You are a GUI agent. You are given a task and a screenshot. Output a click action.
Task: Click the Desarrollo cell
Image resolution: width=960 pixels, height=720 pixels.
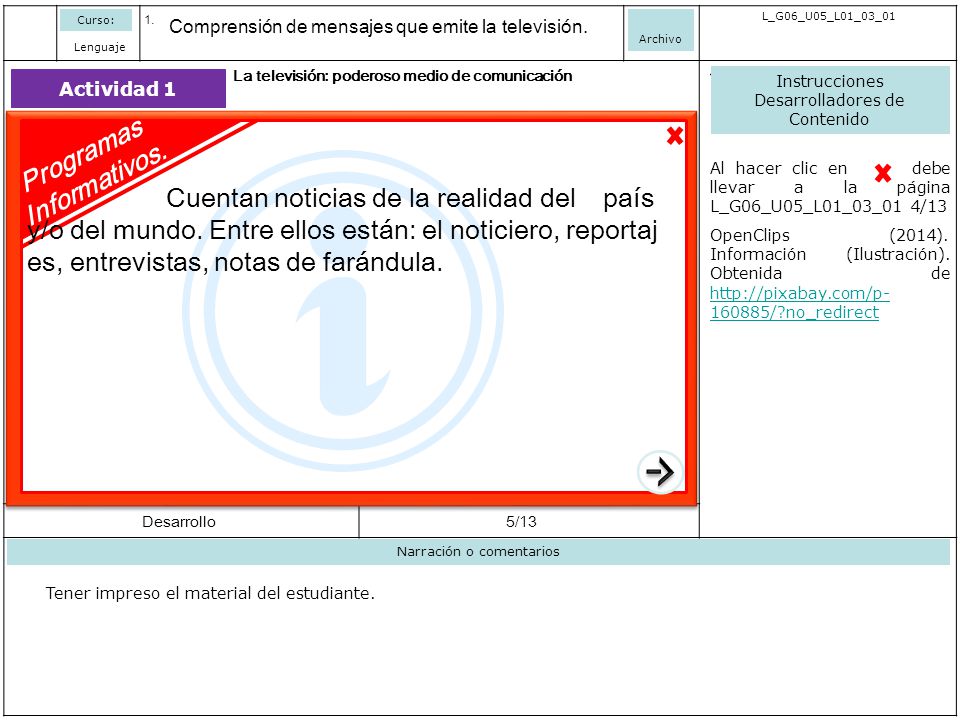[179, 522]
